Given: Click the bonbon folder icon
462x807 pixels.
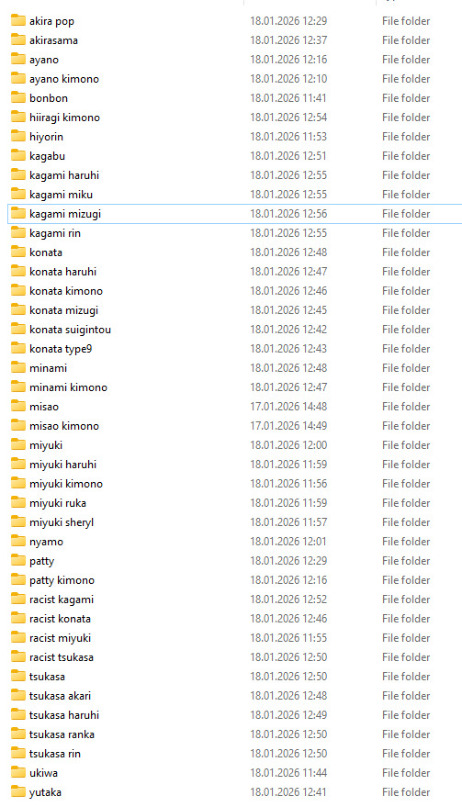Looking at the screenshot, I should (x=18, y=98).
